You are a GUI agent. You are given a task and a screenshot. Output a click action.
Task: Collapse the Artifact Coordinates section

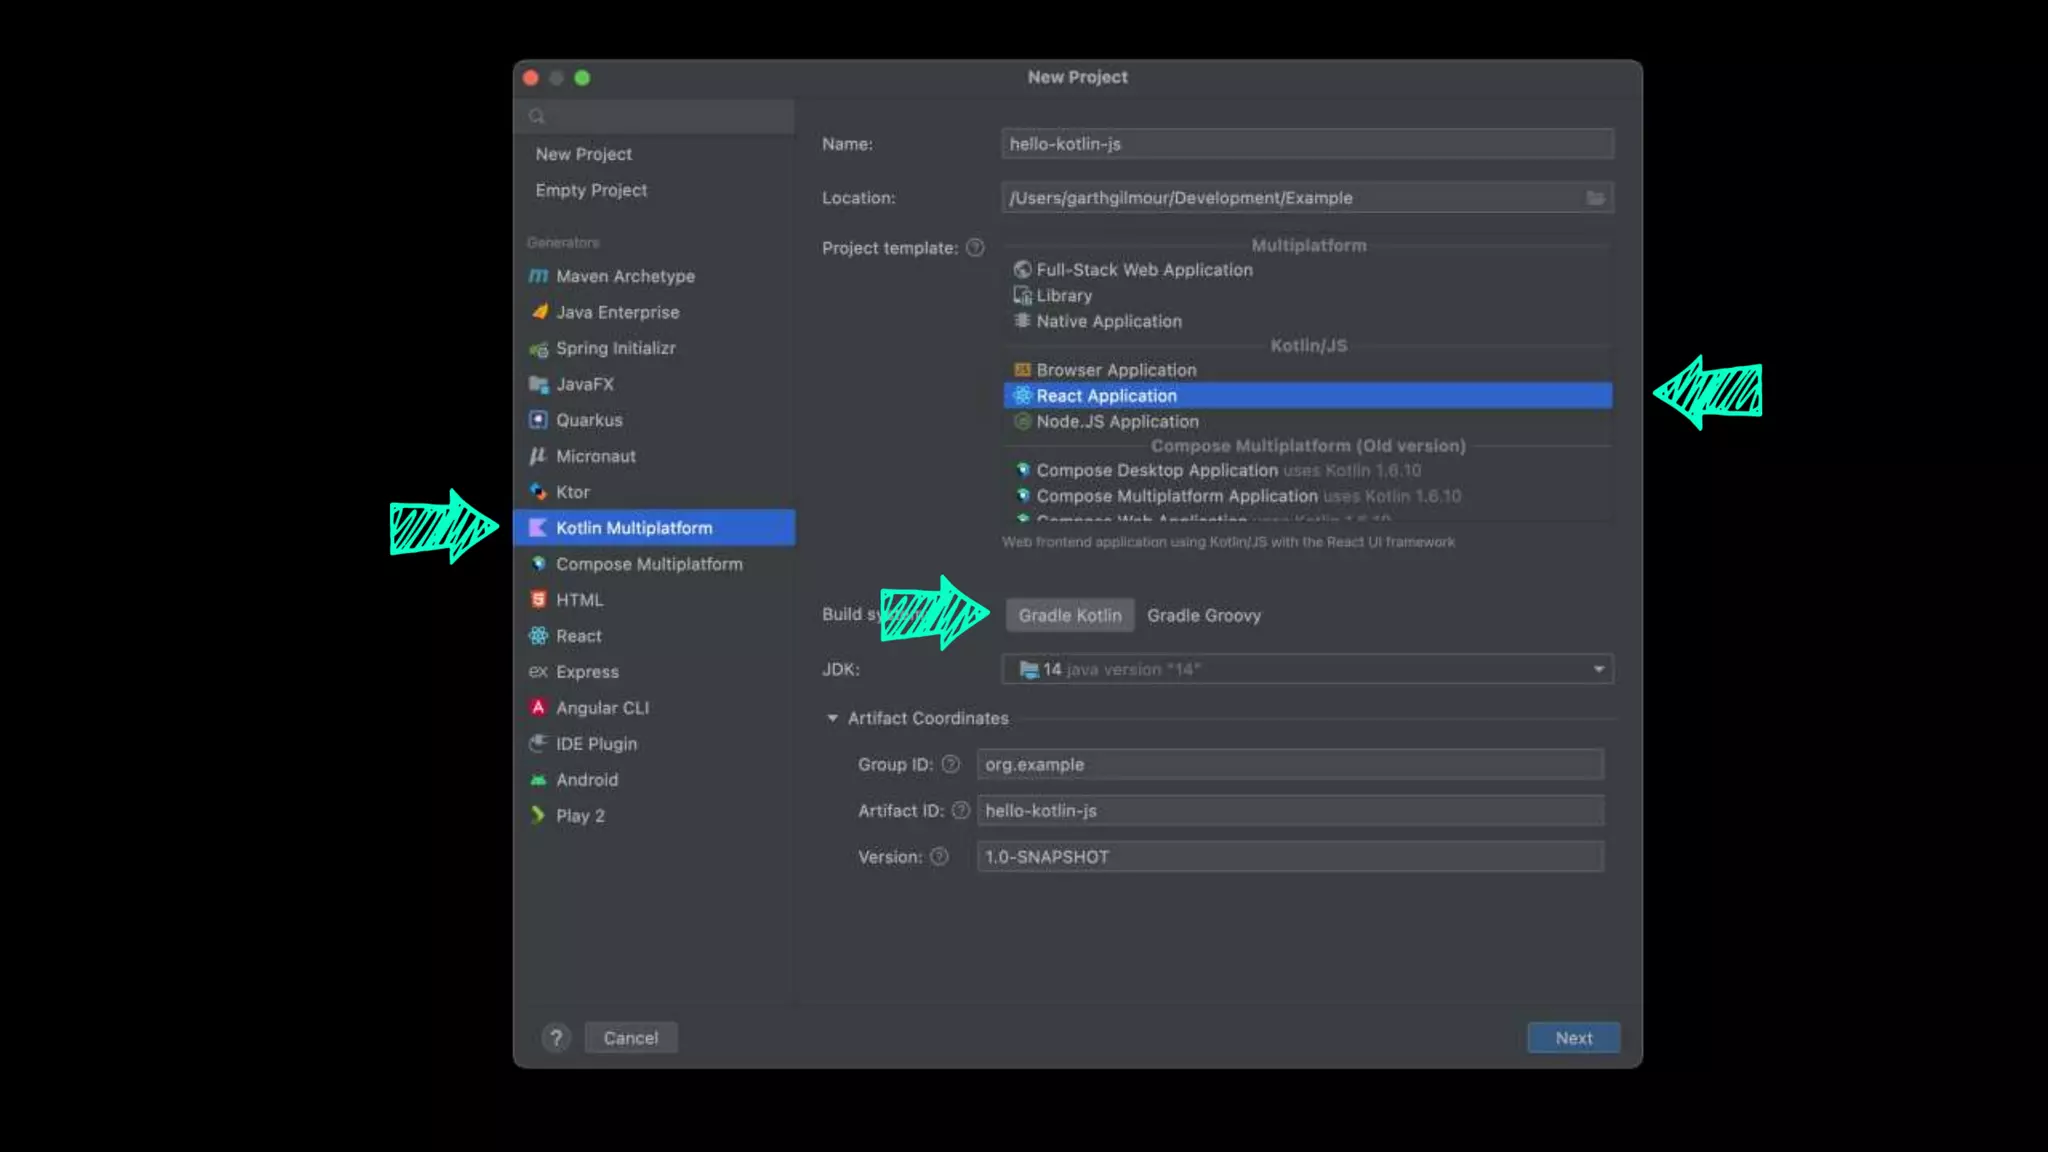832,718
